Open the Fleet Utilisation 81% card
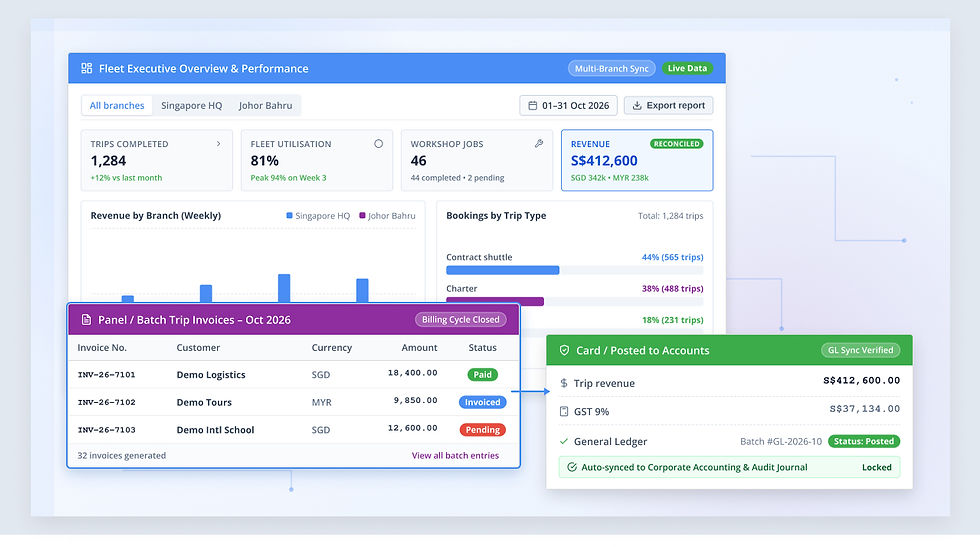Viewport: 980px width, 547px height. coord(317,160)
